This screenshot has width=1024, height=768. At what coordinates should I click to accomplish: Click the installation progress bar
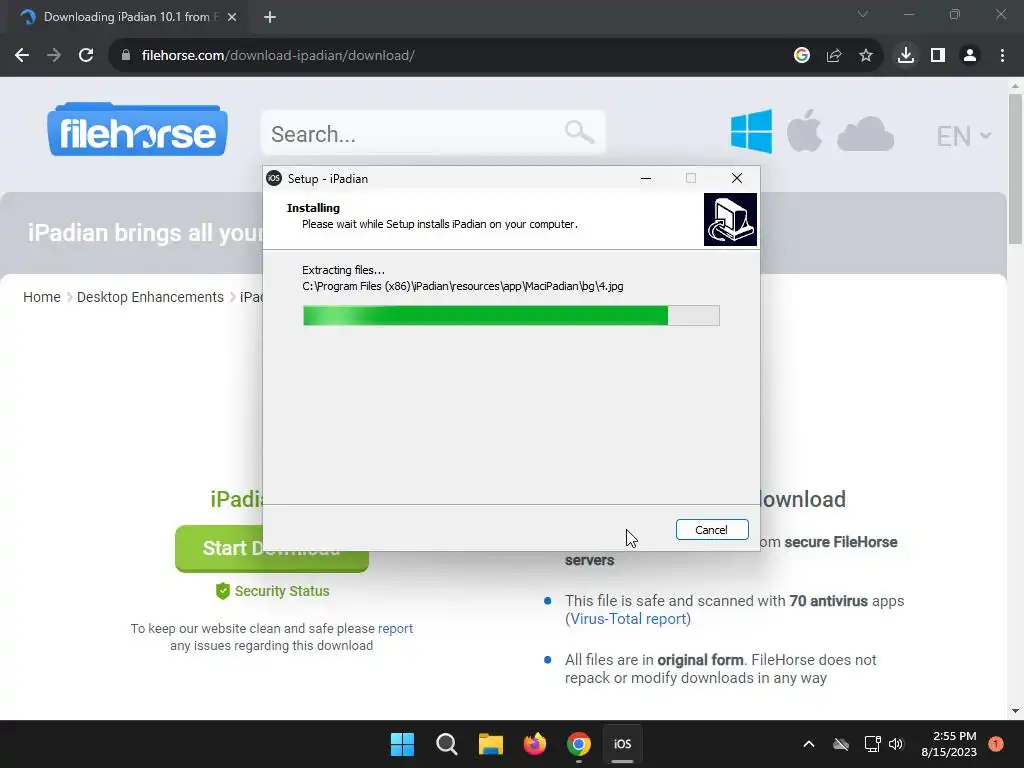tap(511, 315)
